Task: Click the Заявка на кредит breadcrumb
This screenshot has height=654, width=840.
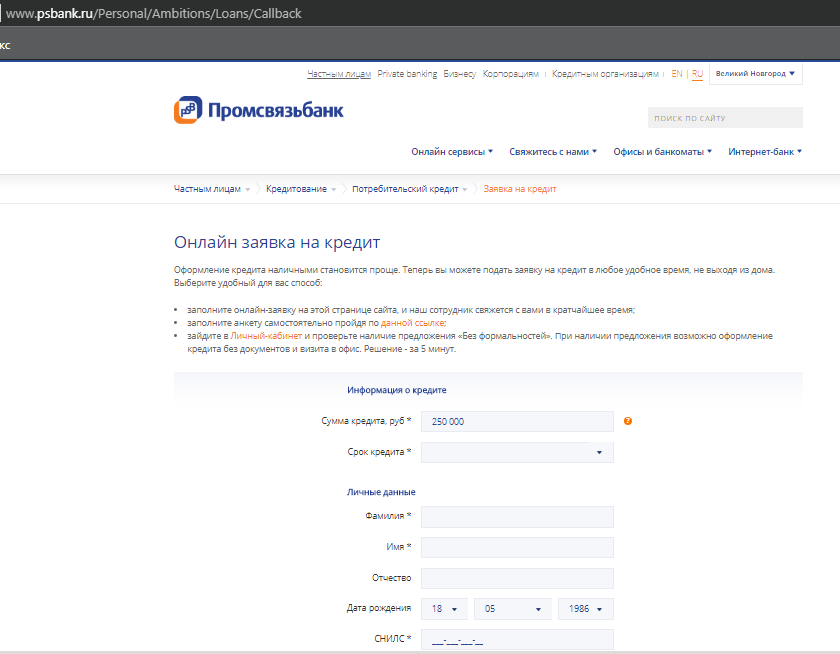Action: click(x=520, y=189)
